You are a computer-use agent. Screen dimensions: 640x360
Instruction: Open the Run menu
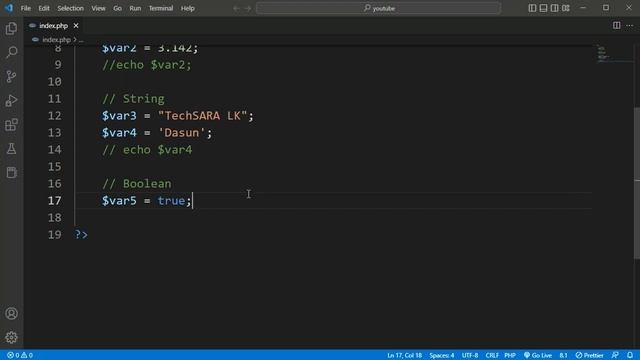135,8
